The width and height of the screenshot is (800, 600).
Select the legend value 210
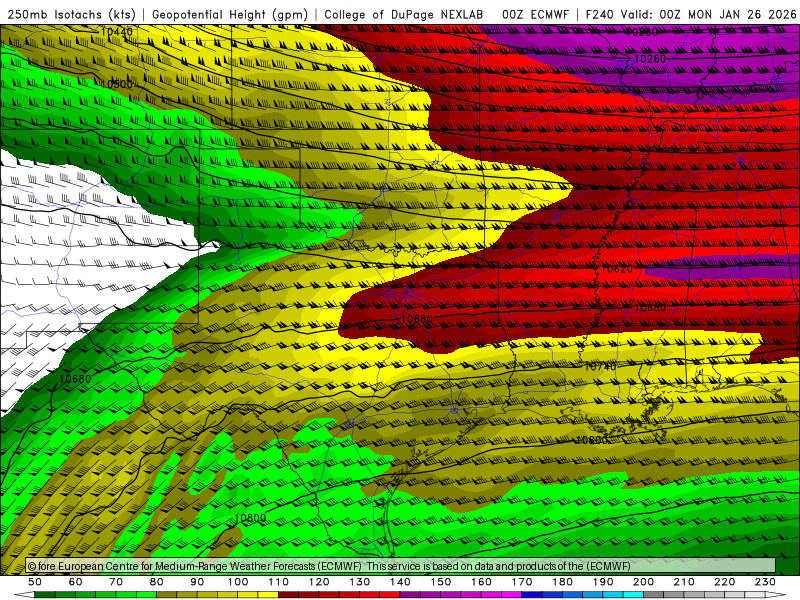click(684, 582)
